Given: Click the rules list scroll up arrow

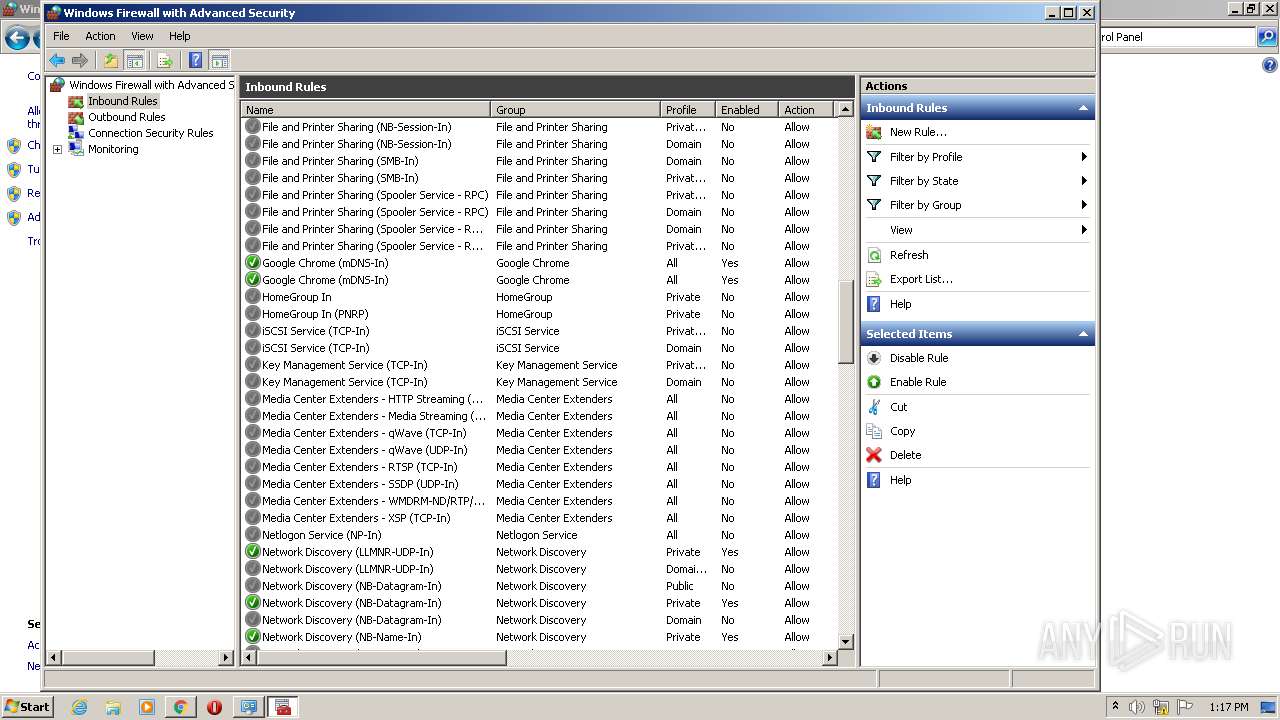Looking at the screenshot, I should pos(845,110).
